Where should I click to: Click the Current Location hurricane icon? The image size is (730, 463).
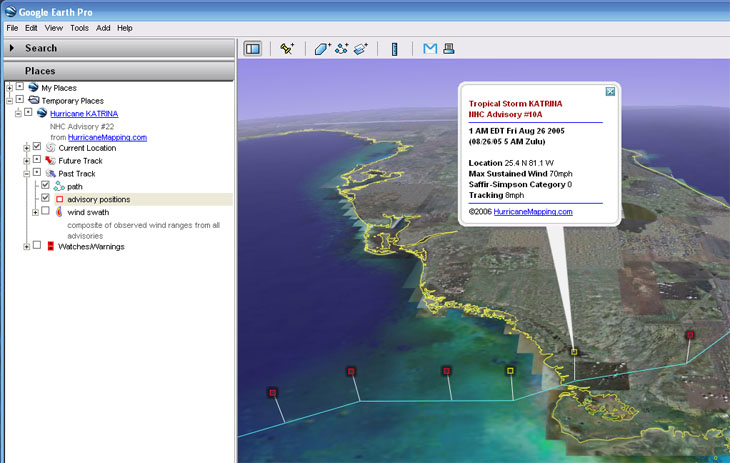[50, 148]
